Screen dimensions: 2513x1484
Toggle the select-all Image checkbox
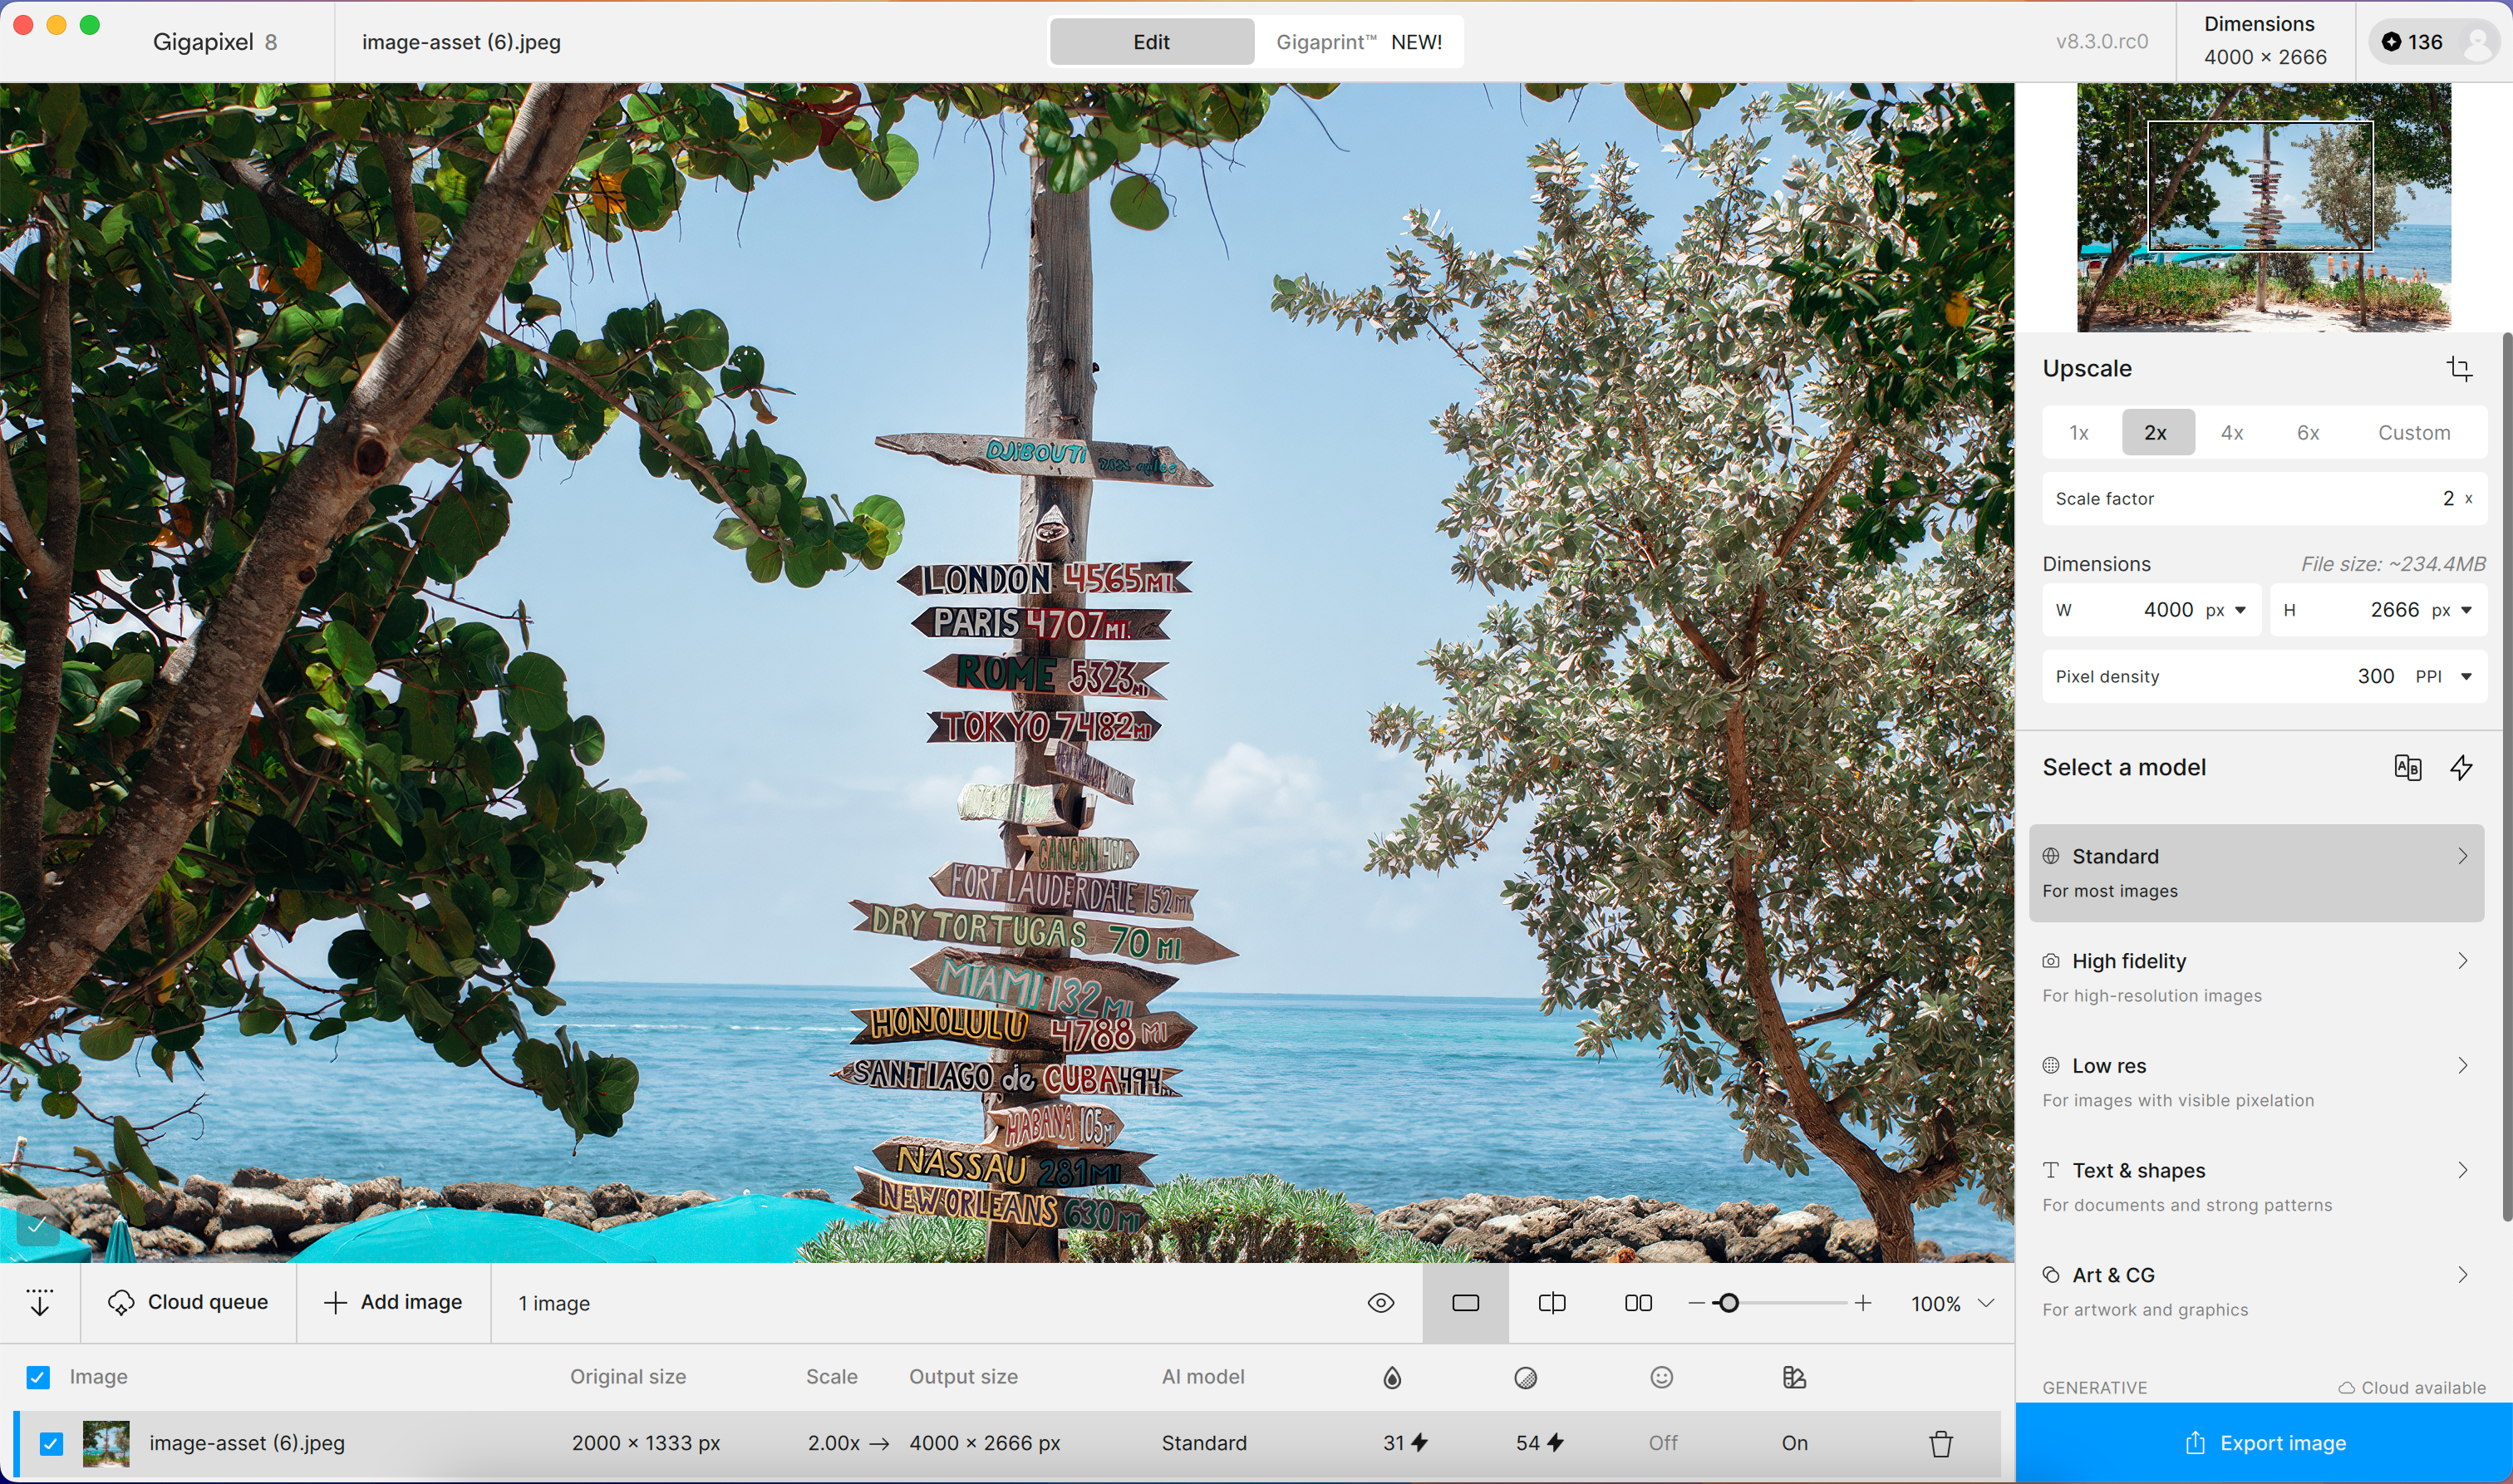[38, 1377]
